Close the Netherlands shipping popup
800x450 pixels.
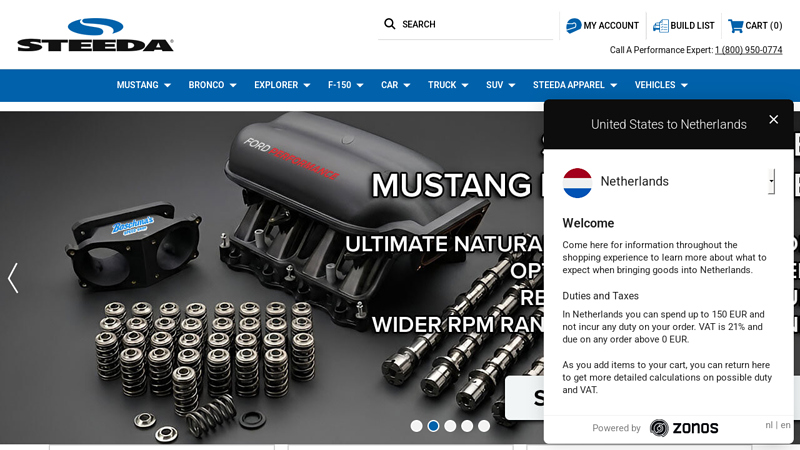point(773,120)
